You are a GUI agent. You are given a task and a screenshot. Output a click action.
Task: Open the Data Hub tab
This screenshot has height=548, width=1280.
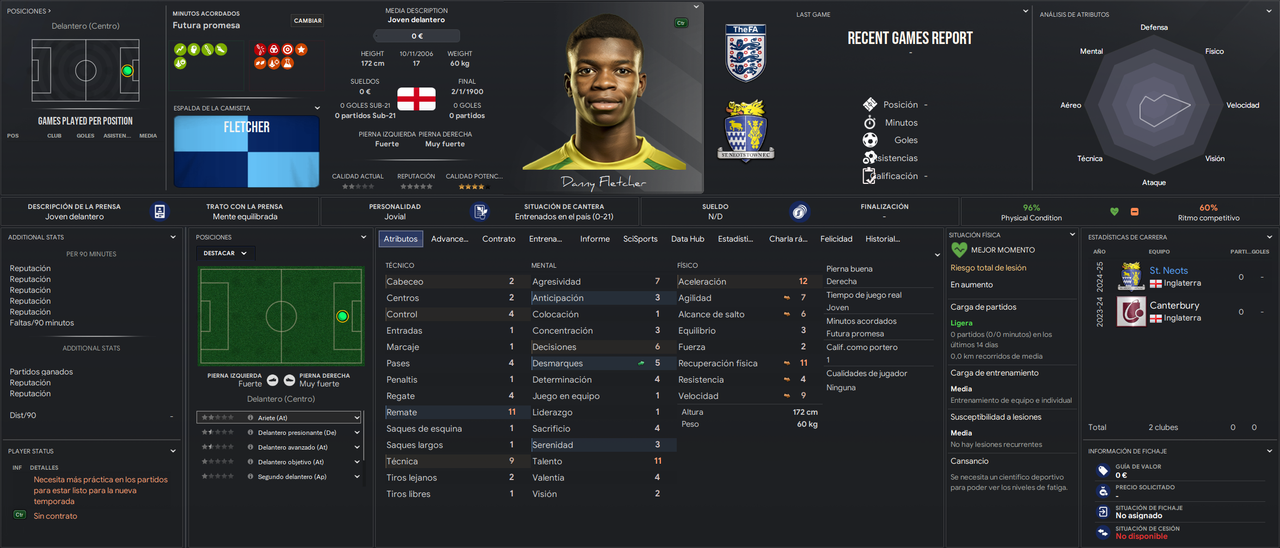click(x=687, y=239)
